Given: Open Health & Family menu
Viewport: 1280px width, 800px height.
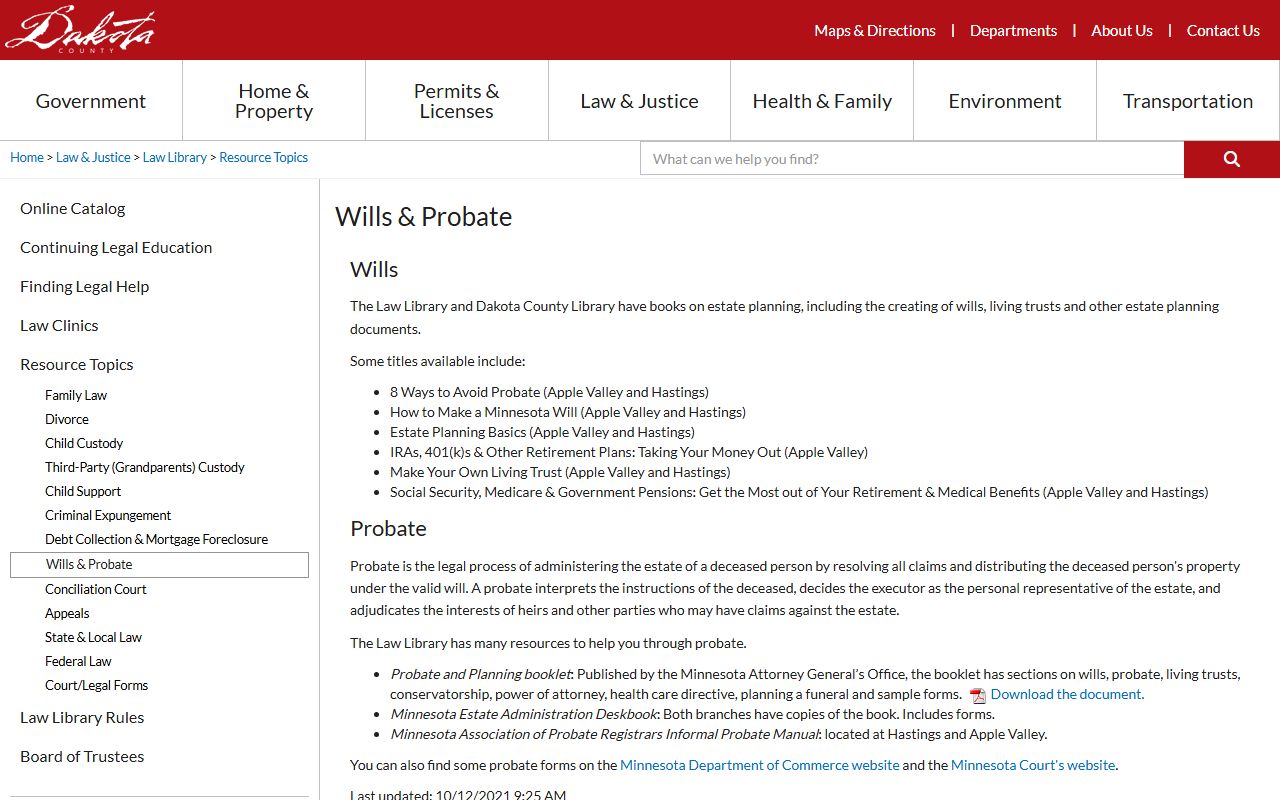Looking at the screenshot, I should click(822, 101).
